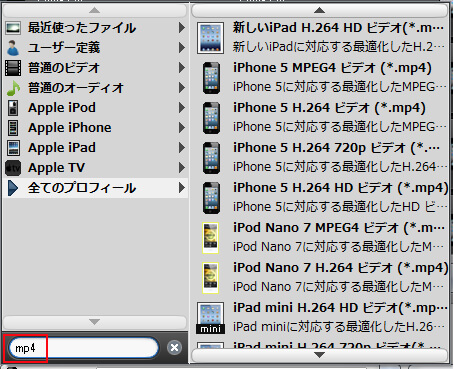This screenshot has width=454, height=369.
Task: Click the mp4 search input field
Action: pyautogui.click(x=83, y=348)
